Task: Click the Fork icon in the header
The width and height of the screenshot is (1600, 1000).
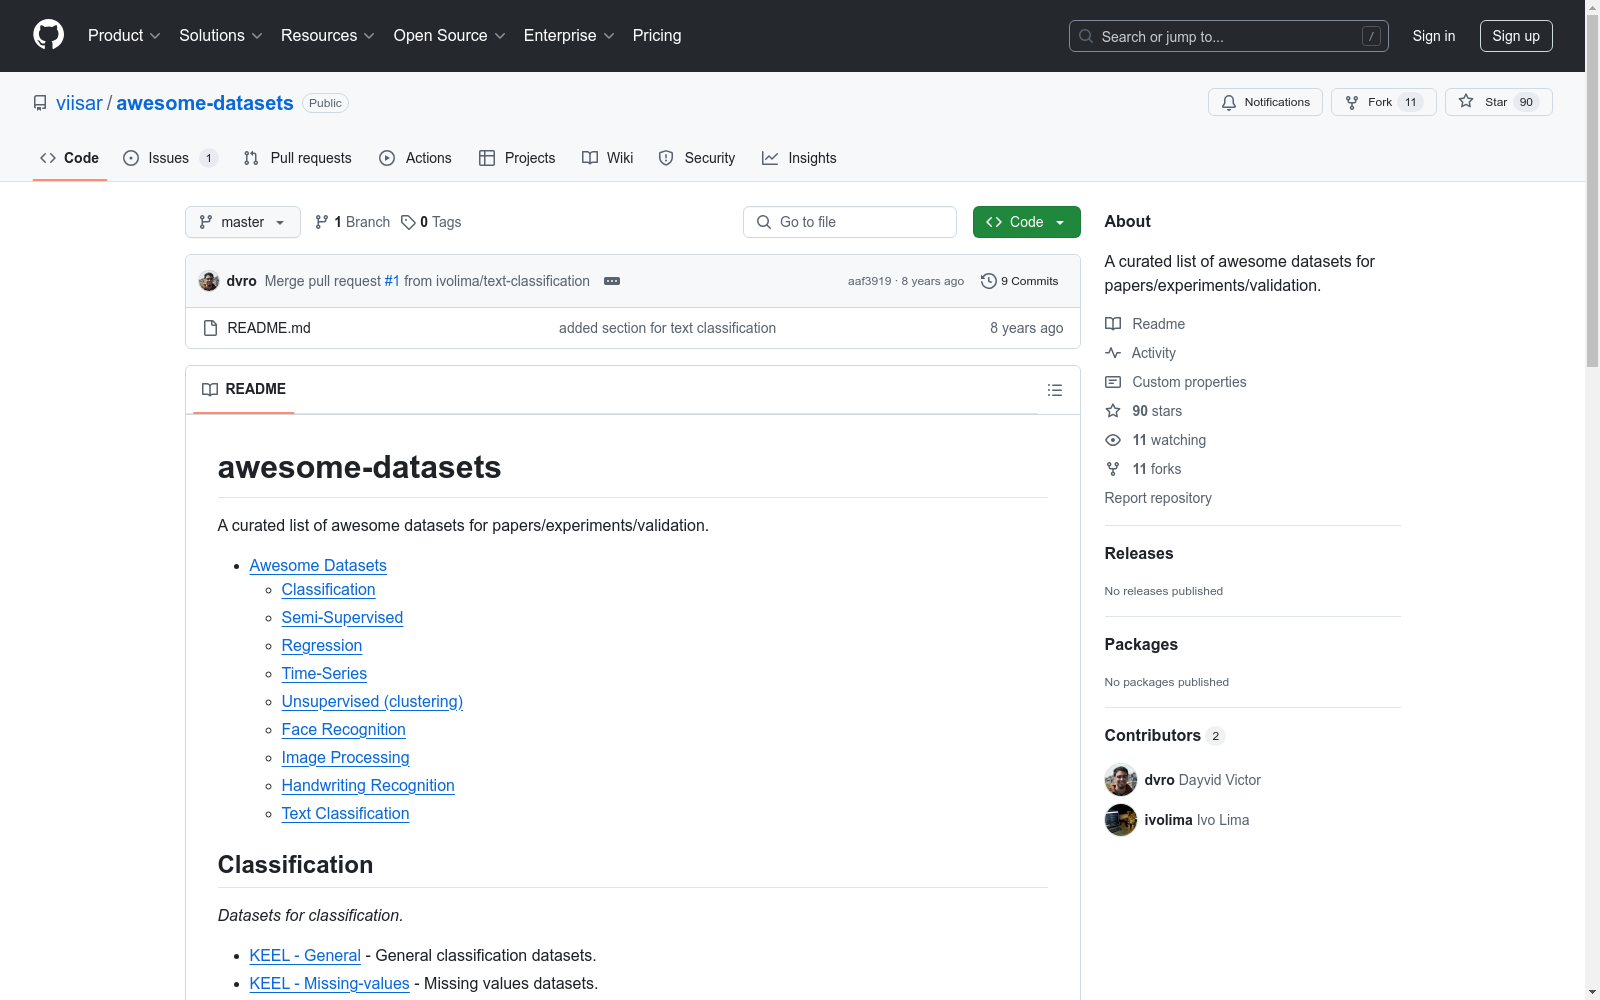Action: click(1352, 102)
